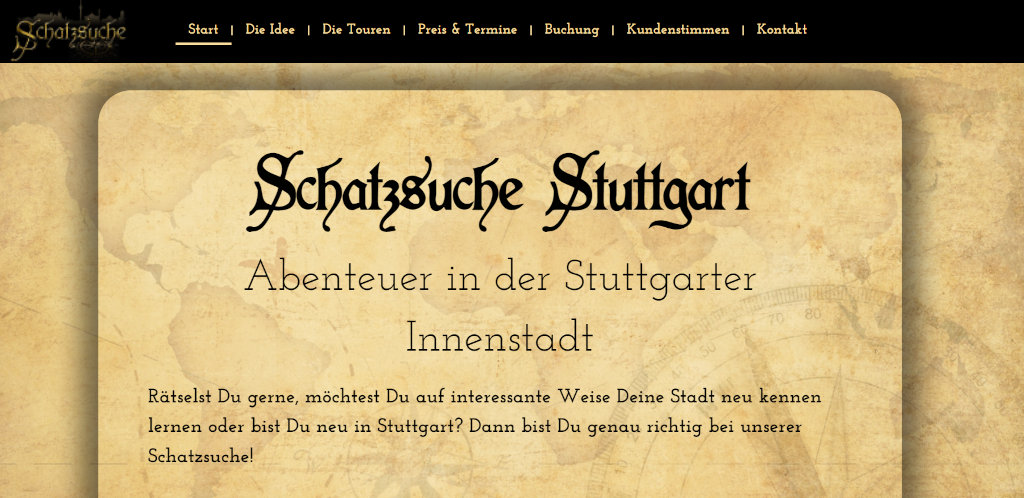Screen dimensions: 1024x498
Task: Open the Start menu item
Action: point(203,29)
